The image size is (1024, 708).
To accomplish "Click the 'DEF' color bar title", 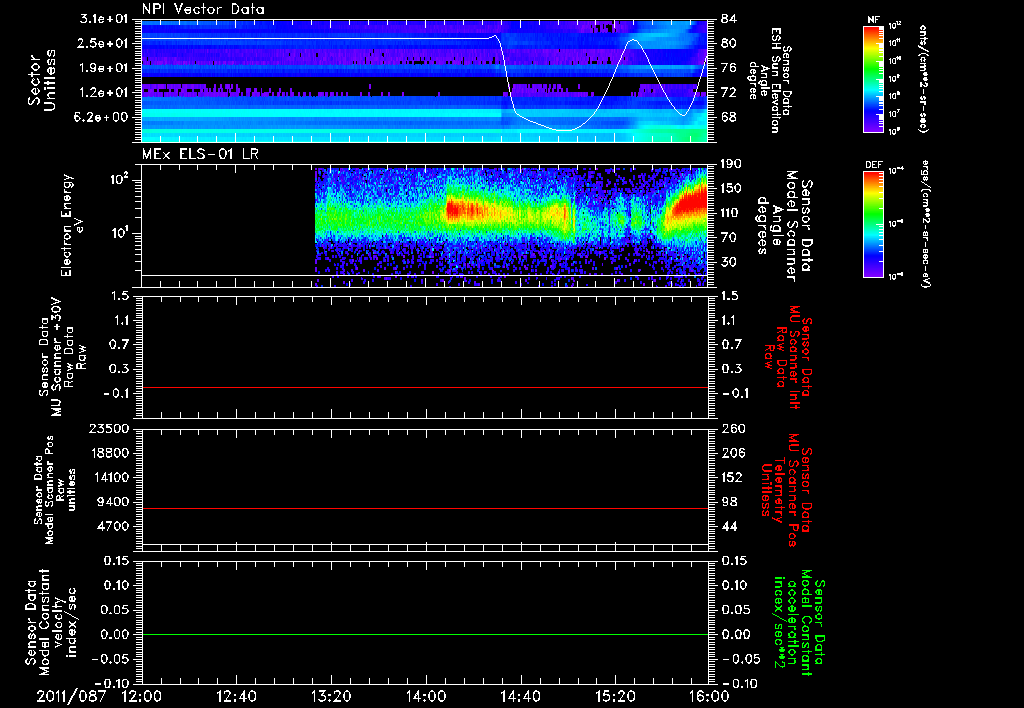I will click(873, 165).
